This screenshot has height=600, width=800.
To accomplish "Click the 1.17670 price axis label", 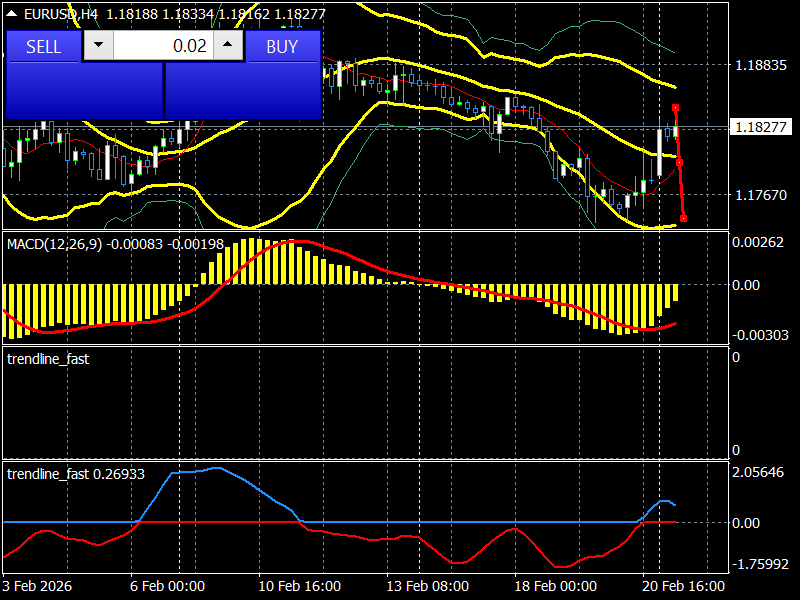I will click(761, 195).
